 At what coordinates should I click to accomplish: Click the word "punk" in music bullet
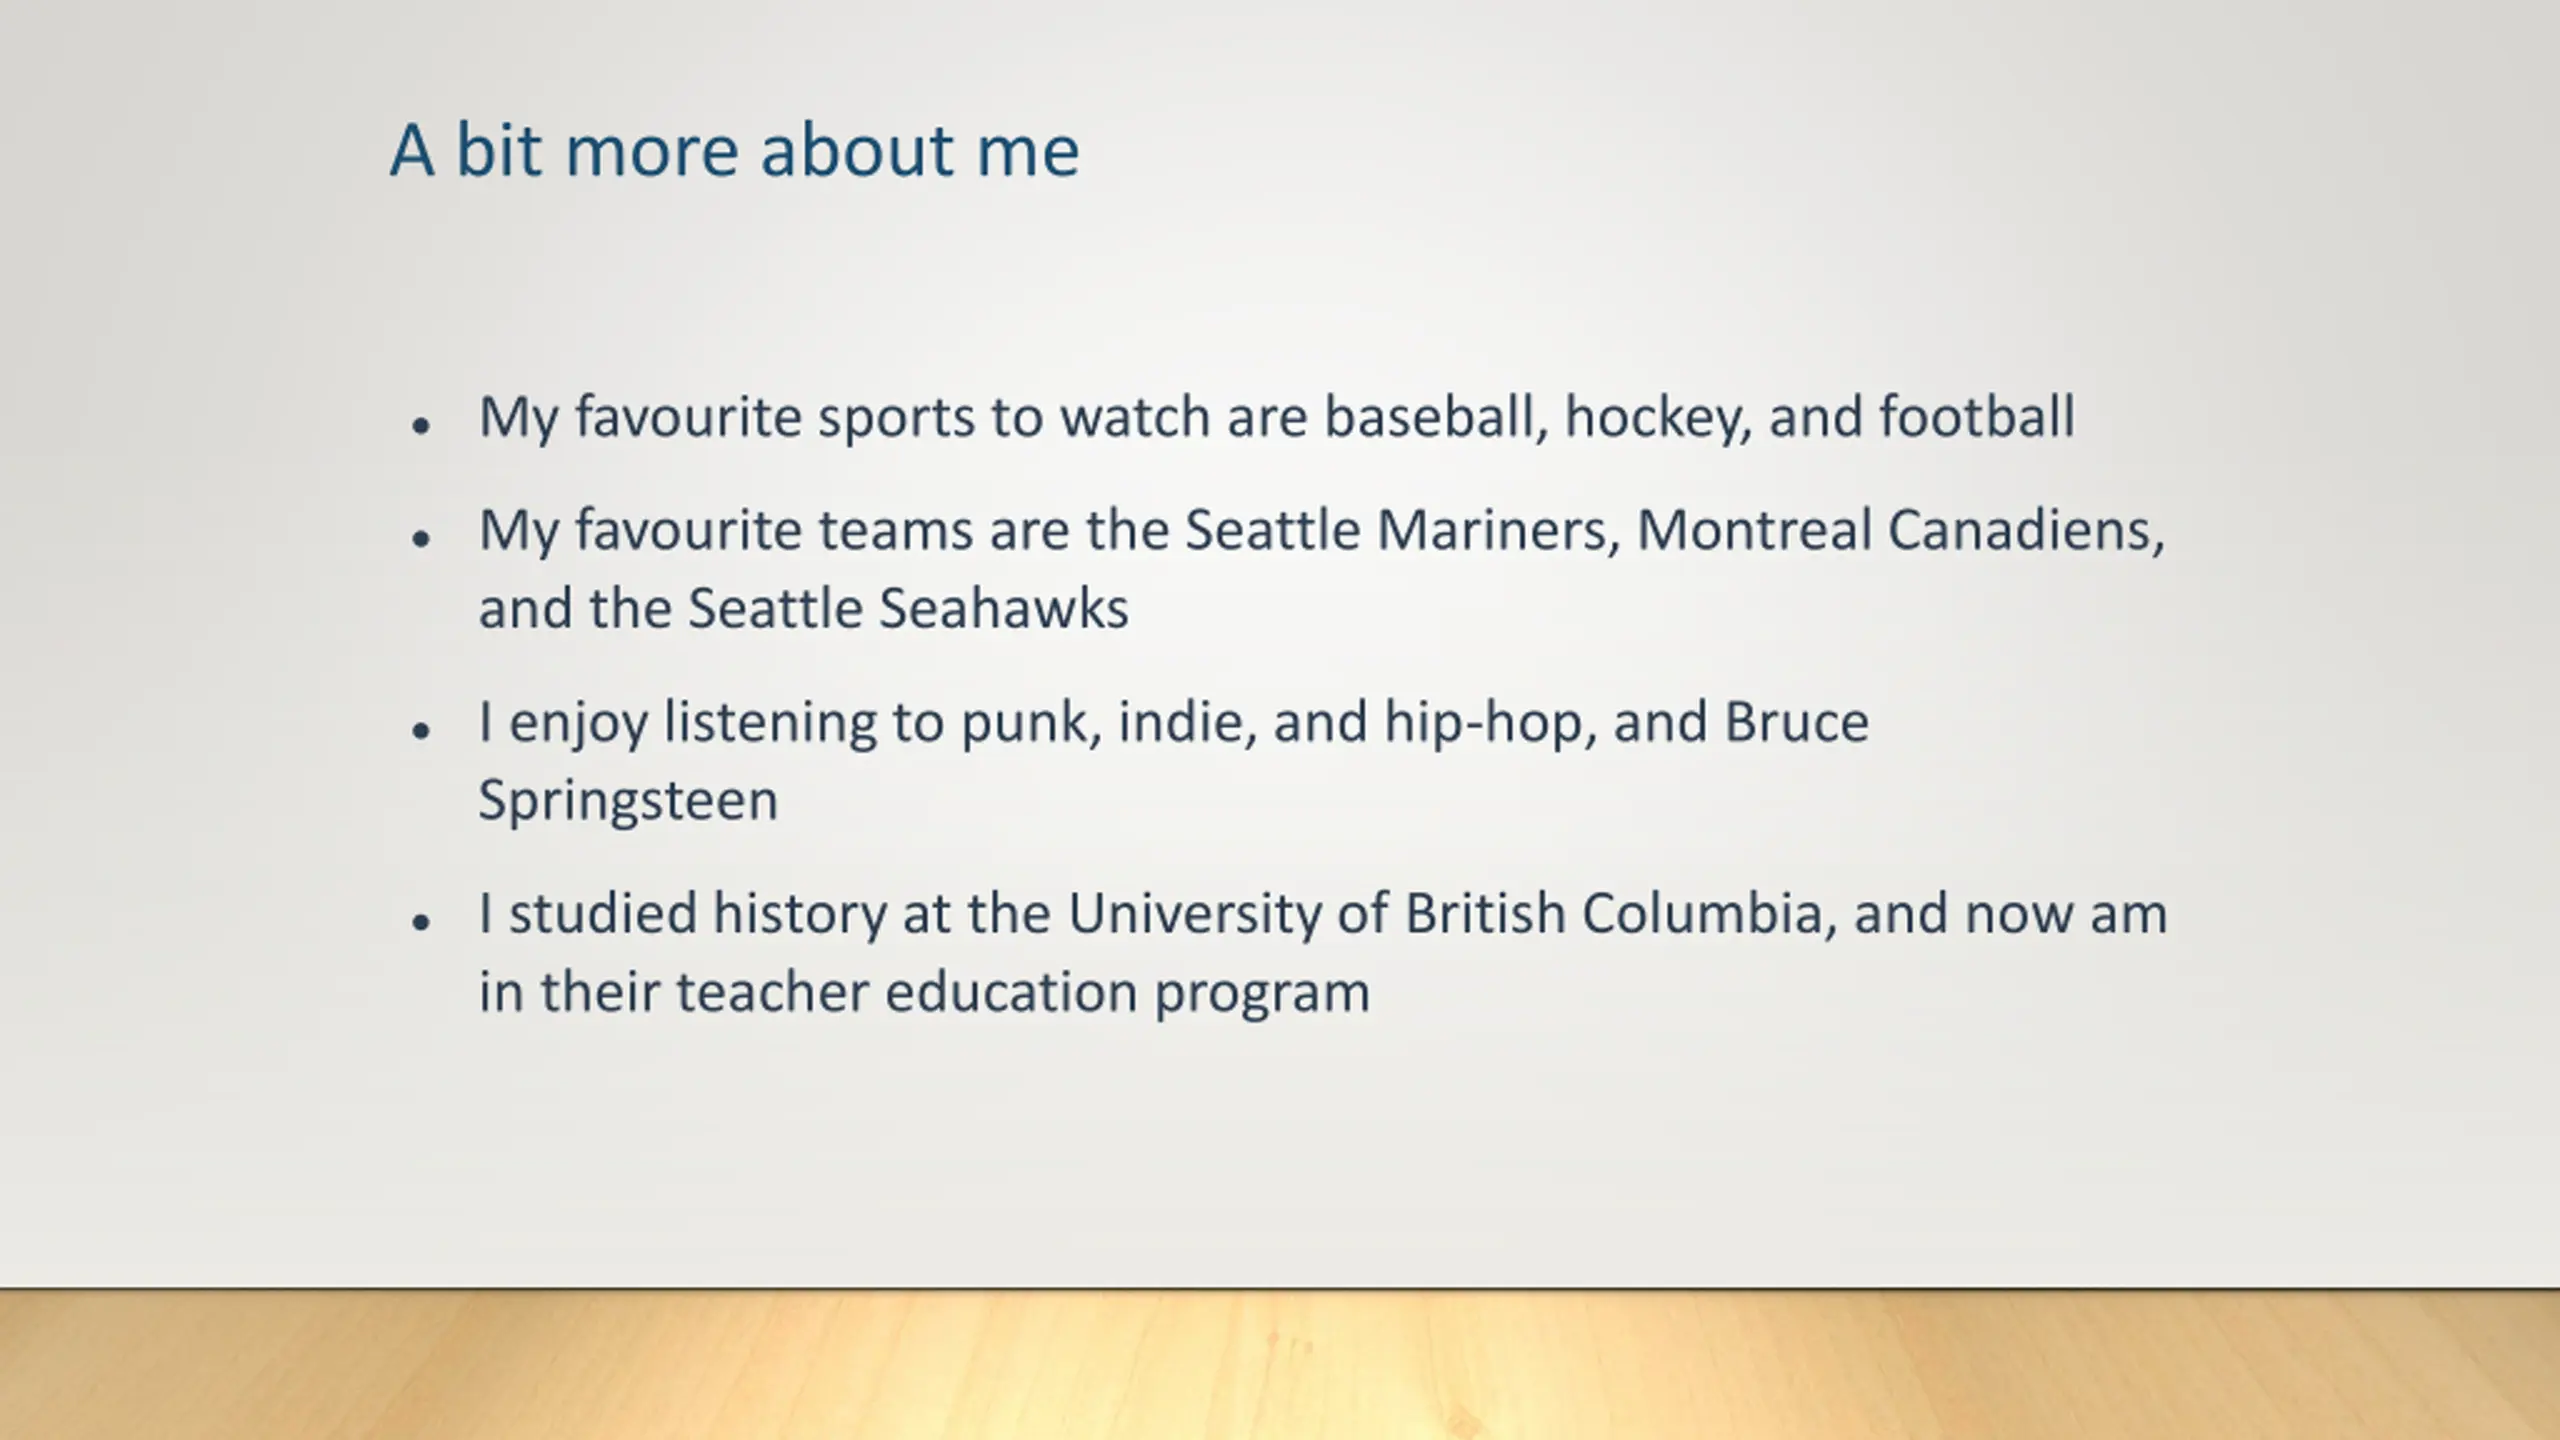(1030, 724)
